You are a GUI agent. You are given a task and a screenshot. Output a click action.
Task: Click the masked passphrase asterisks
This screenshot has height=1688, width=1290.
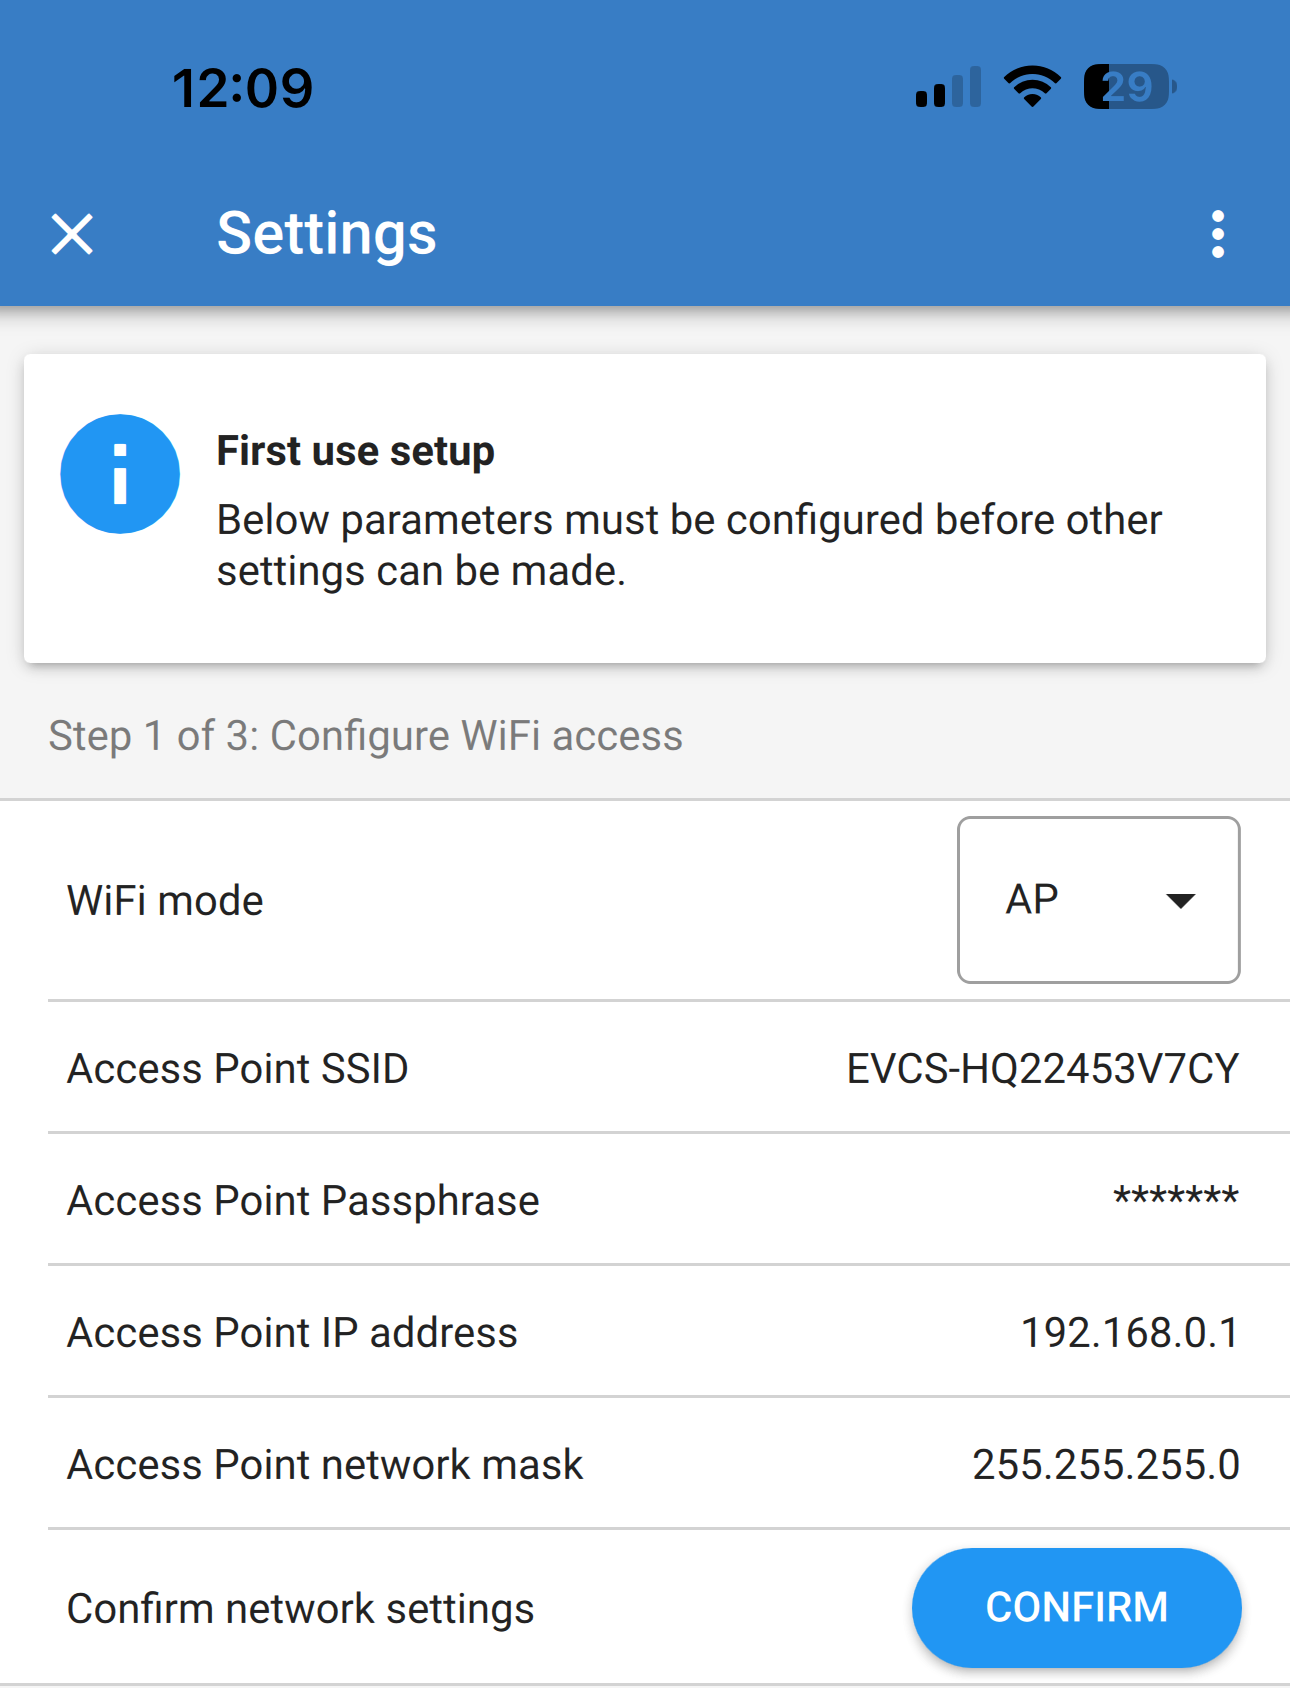click(1176, 1198)
